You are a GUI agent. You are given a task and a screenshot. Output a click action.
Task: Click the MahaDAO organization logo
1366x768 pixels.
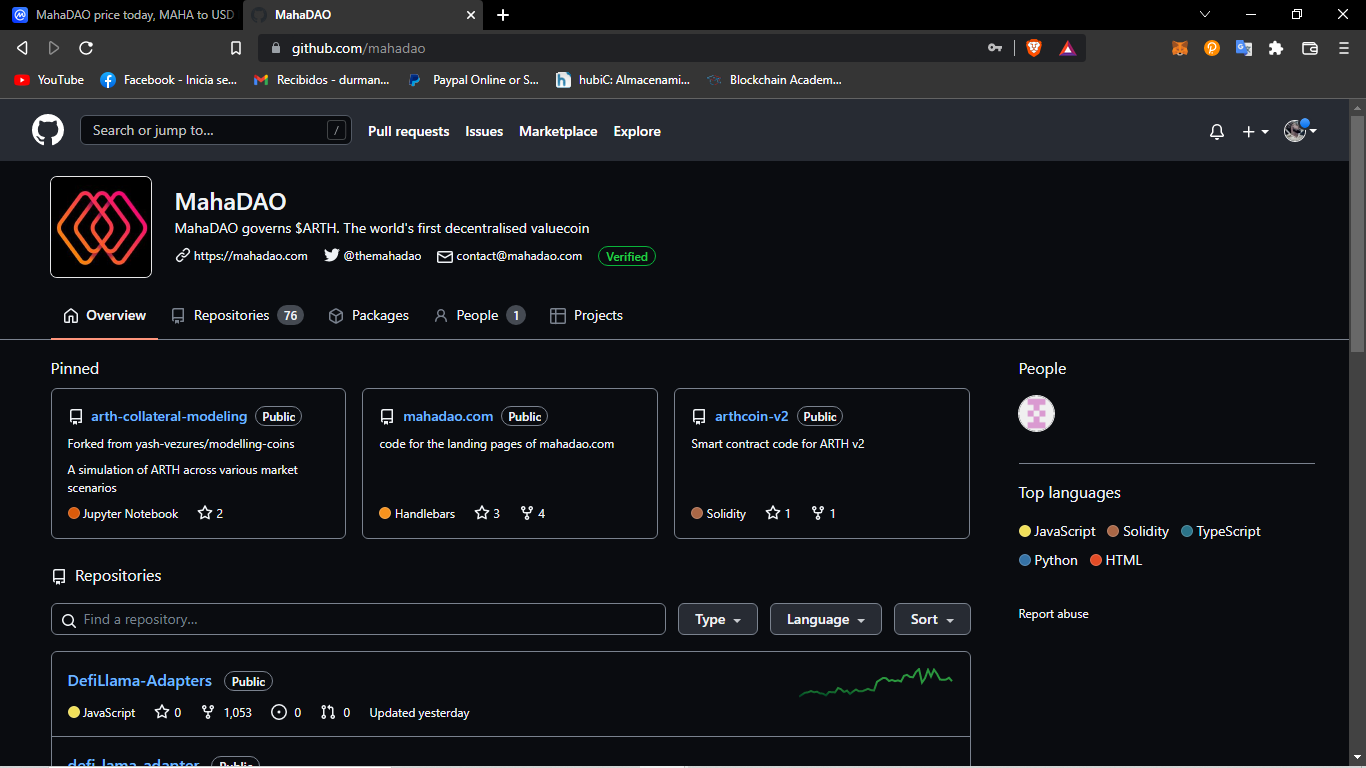(x=101, y=227)
